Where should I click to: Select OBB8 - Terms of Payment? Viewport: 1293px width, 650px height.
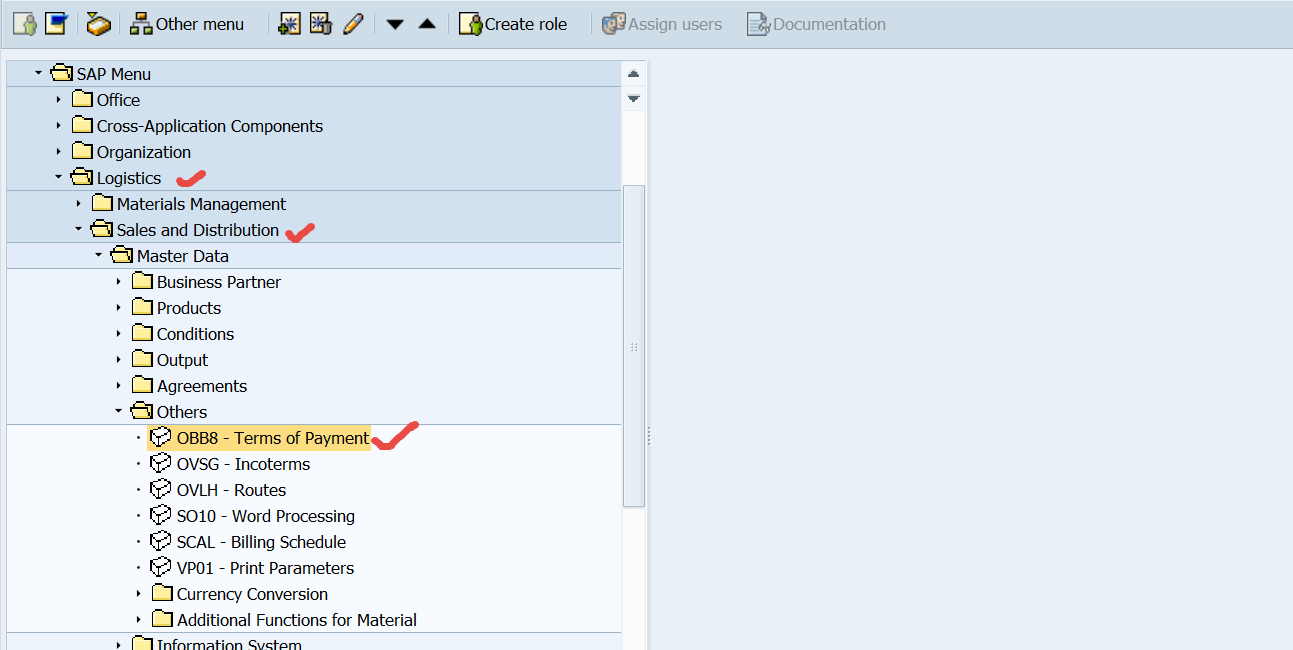click(273, 438)
